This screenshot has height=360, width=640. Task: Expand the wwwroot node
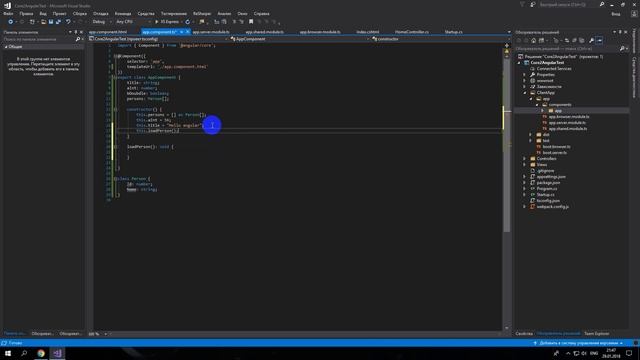525,81
